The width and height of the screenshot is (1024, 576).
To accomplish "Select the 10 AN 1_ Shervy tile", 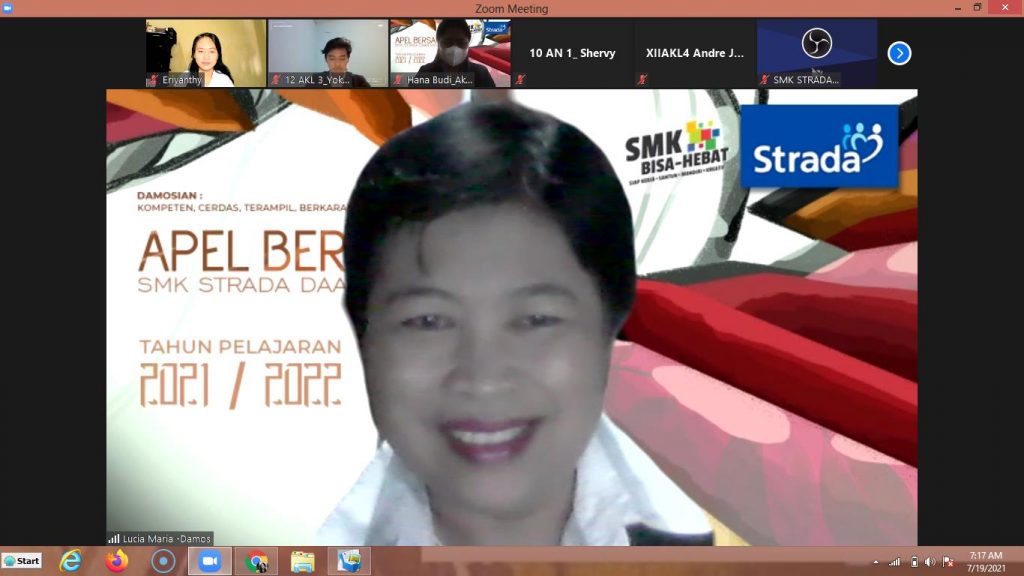I will click(x=572, y=53).
